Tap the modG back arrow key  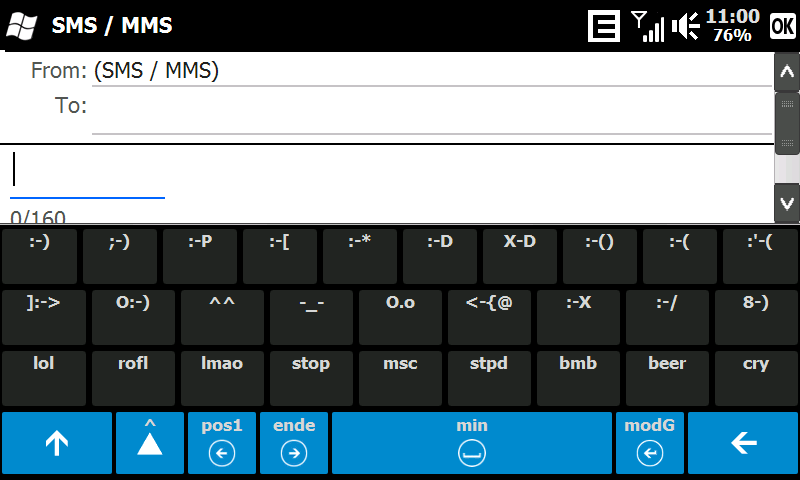click(649, 443)
